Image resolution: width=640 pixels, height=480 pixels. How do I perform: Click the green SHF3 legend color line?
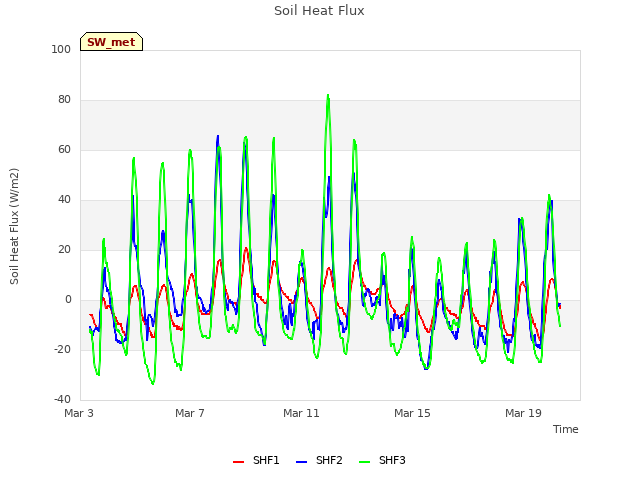(364, 462)
